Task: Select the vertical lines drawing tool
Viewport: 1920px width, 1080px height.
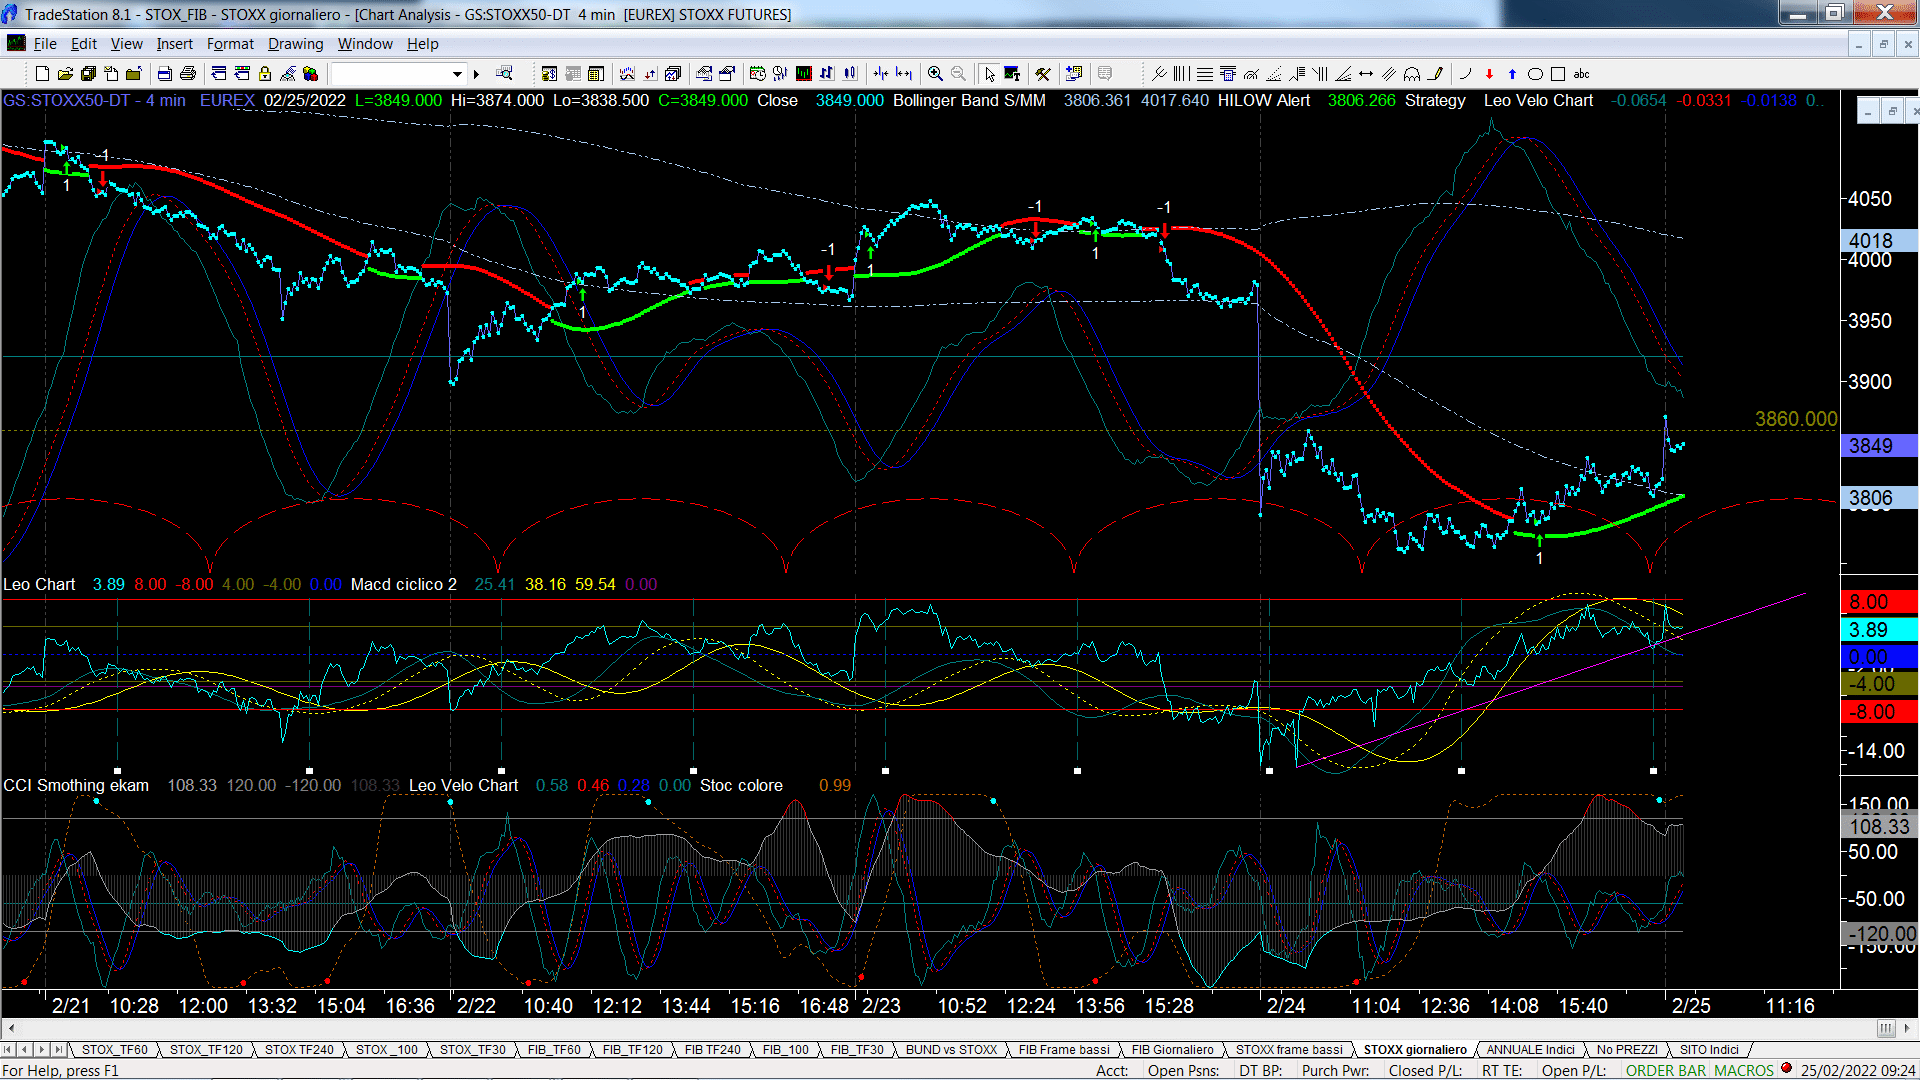Action: tap(1181, 74)
